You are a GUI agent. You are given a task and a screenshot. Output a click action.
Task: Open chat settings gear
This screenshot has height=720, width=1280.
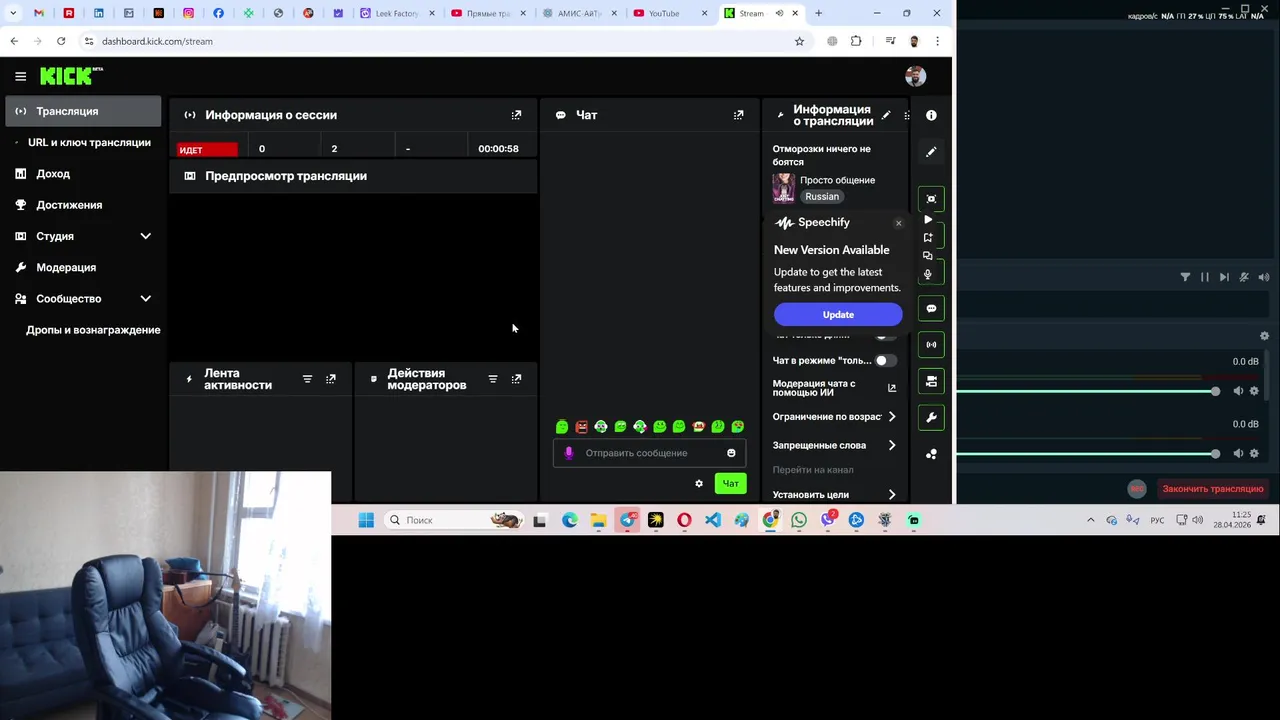(x=699, y=484)
